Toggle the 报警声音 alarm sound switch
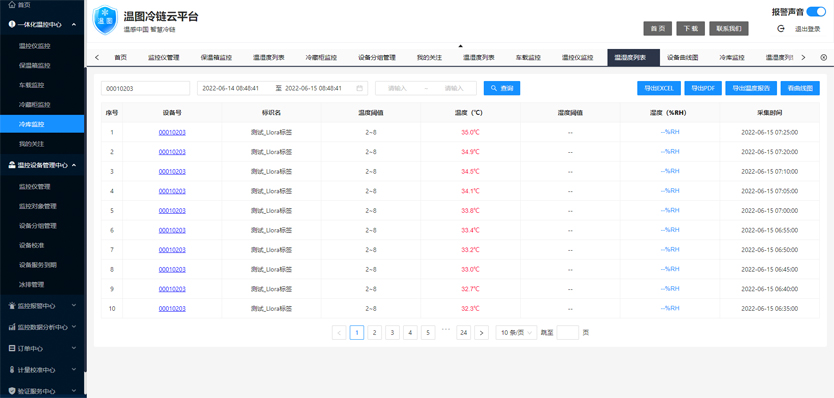 click(816, 12)
